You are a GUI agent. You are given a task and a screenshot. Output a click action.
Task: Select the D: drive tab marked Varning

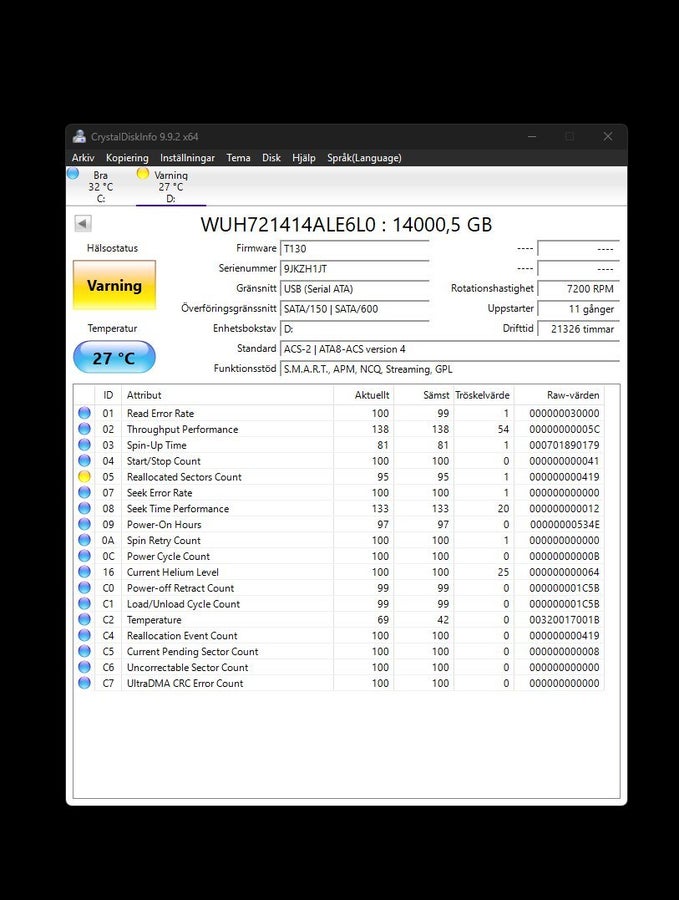pos(170,187)
